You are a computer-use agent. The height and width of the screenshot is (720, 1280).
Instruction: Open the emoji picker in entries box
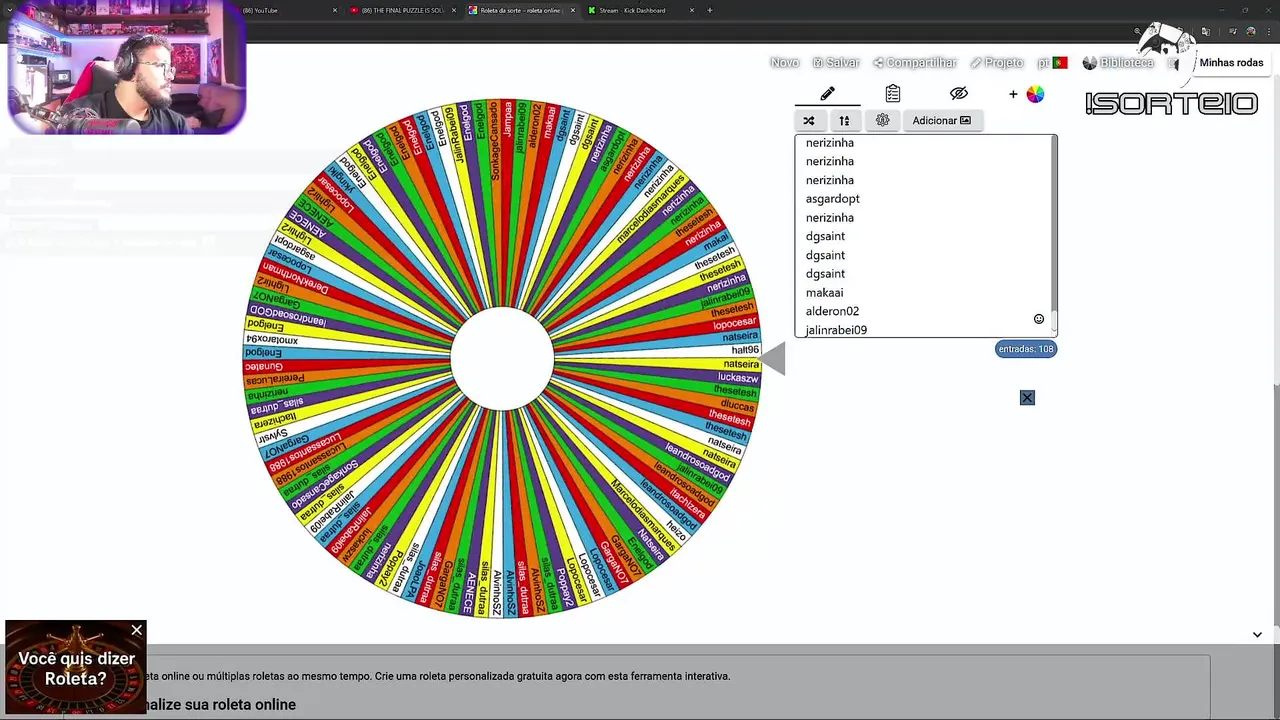1039,319
